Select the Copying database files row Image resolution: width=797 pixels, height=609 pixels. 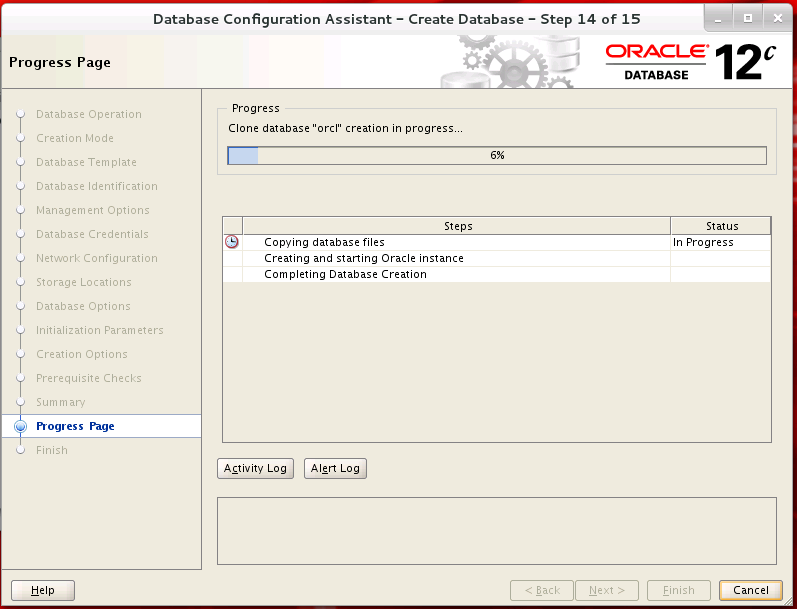324,242
